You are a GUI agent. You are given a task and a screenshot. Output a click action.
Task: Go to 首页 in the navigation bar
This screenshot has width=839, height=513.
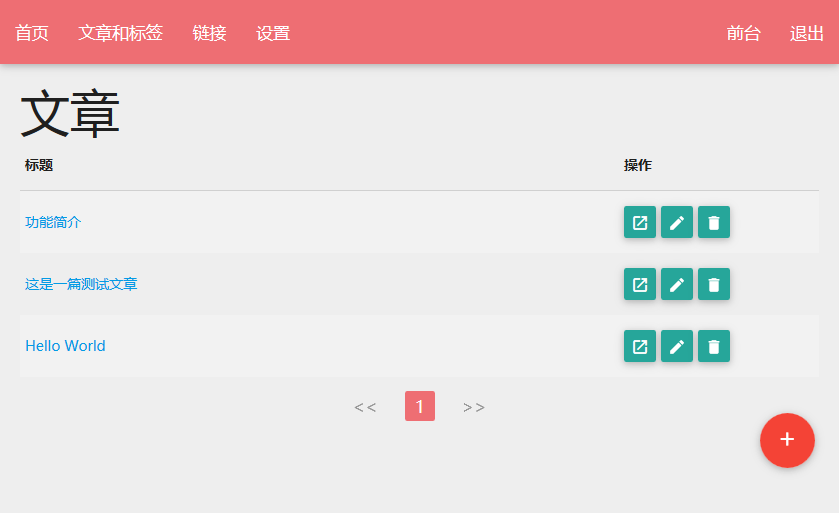click(32, 33)
